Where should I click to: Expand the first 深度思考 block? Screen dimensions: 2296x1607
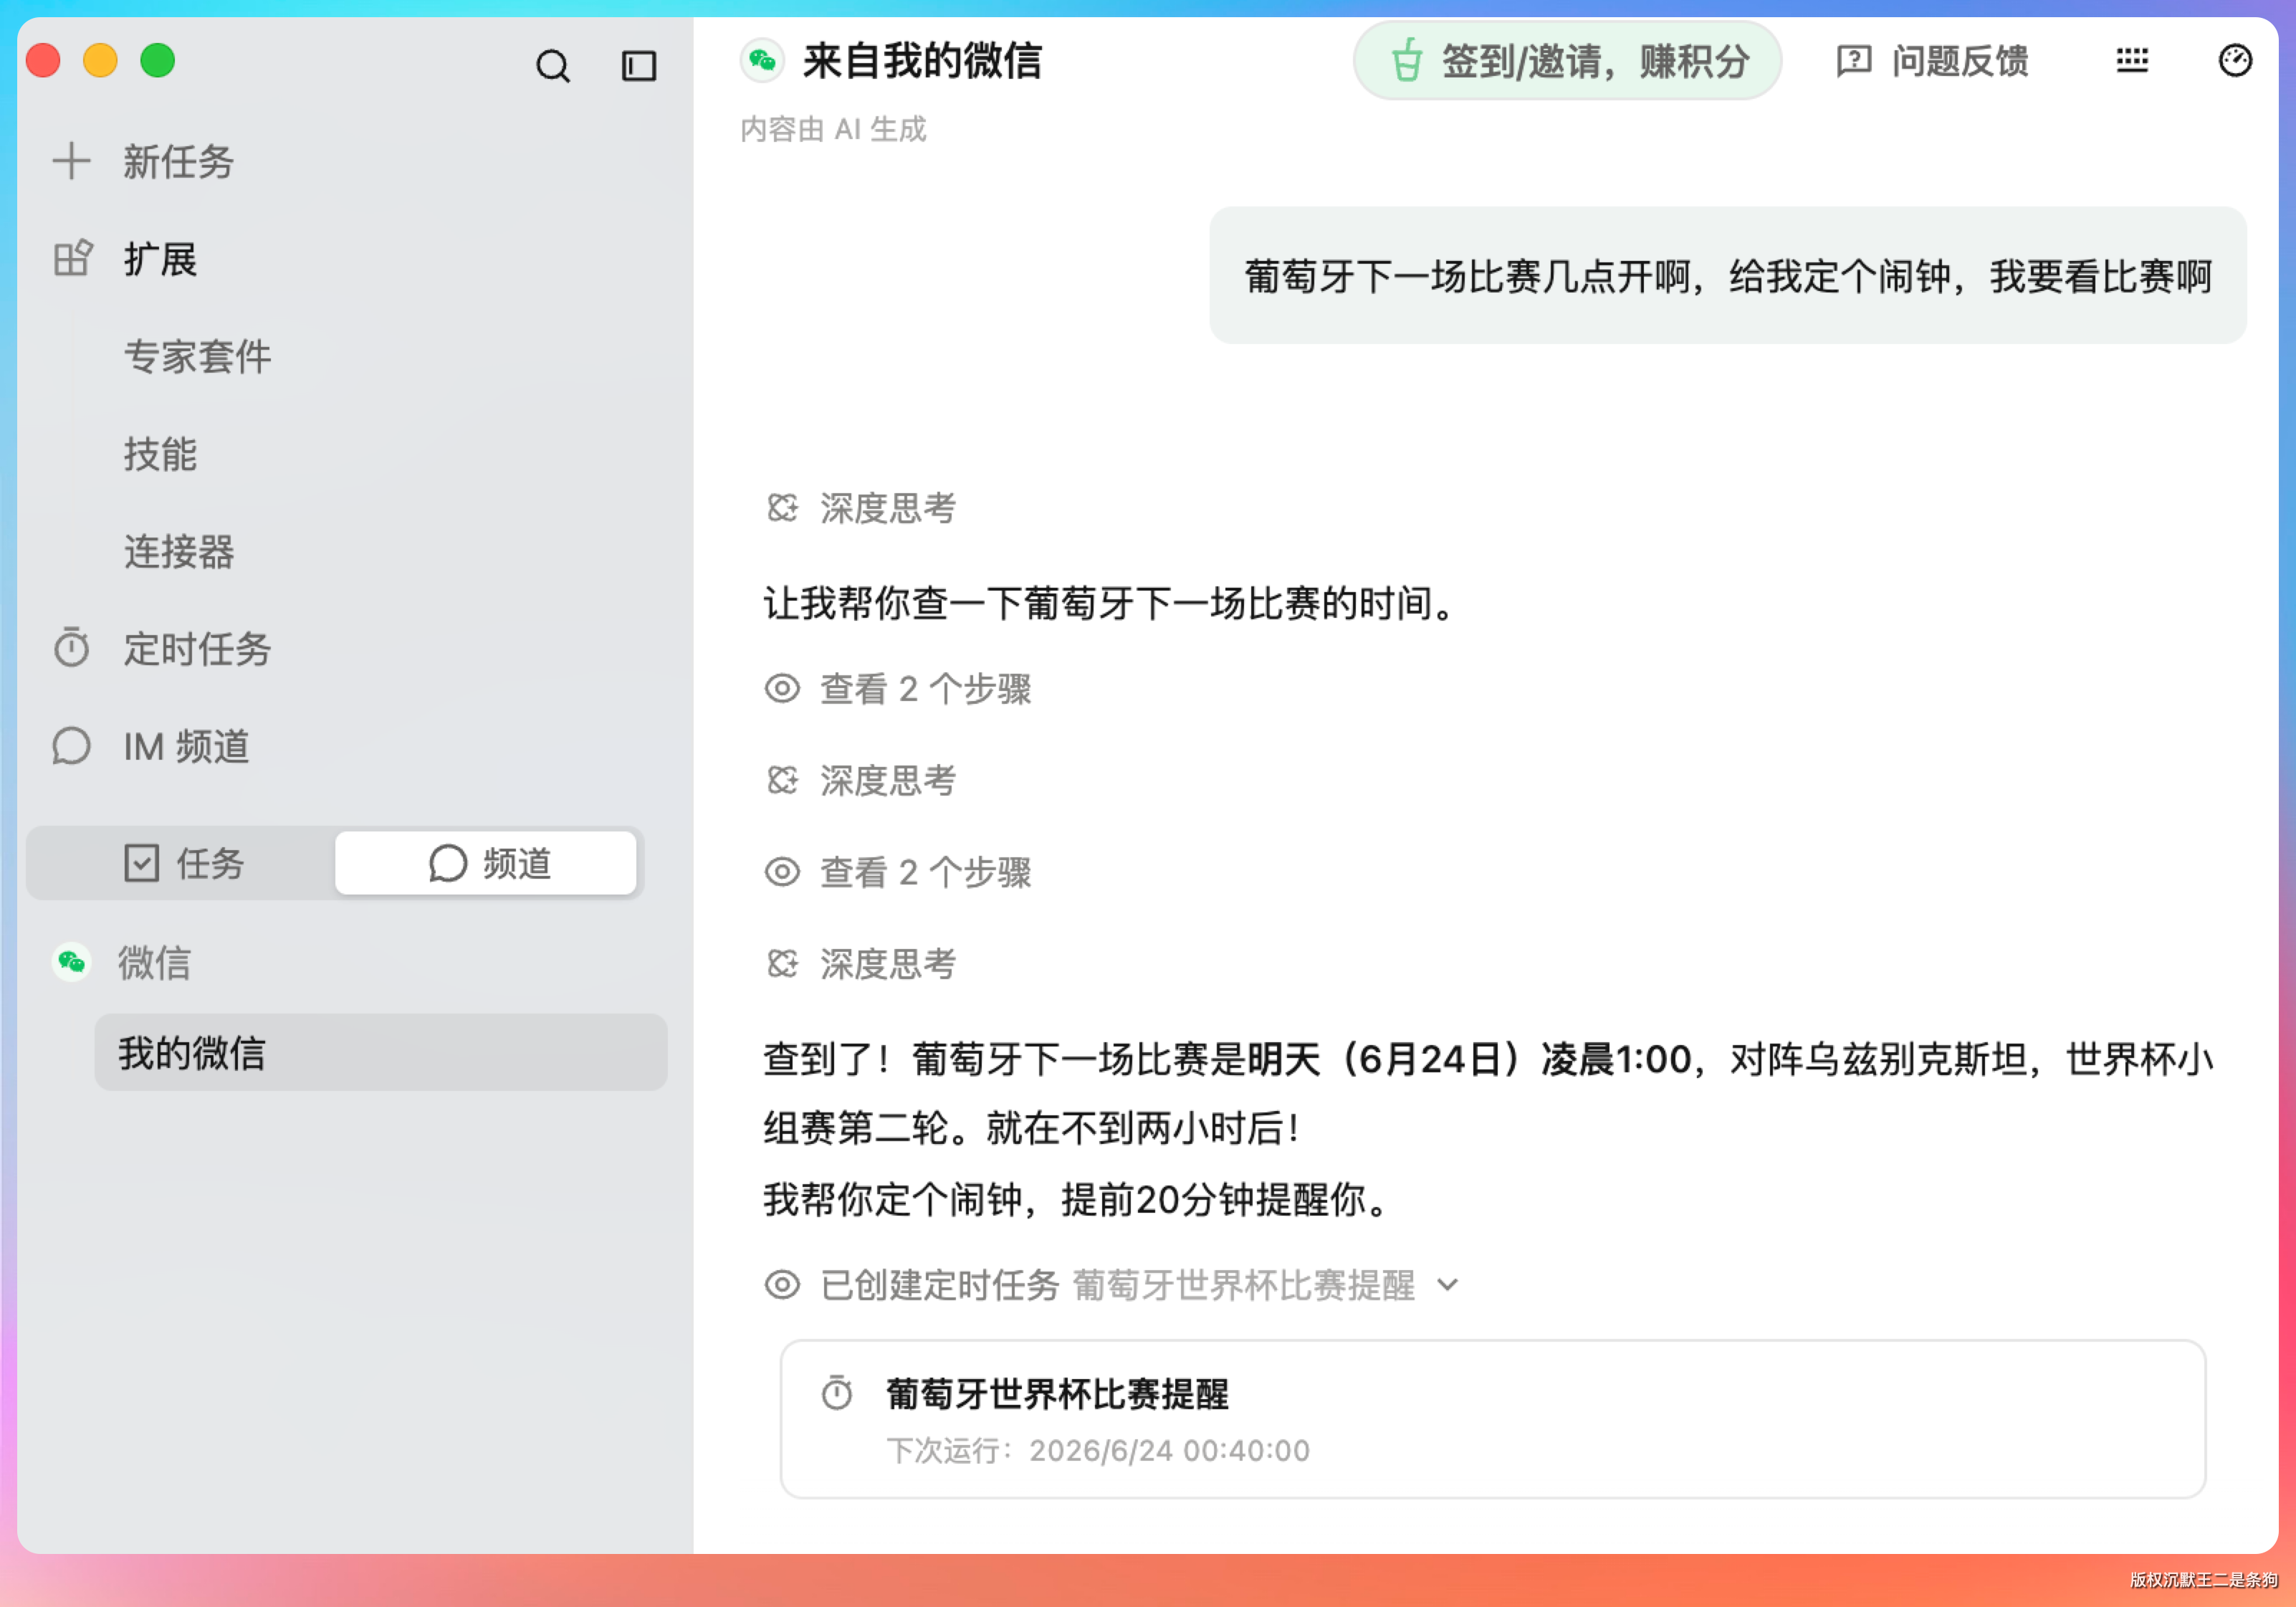pos(861,508)
